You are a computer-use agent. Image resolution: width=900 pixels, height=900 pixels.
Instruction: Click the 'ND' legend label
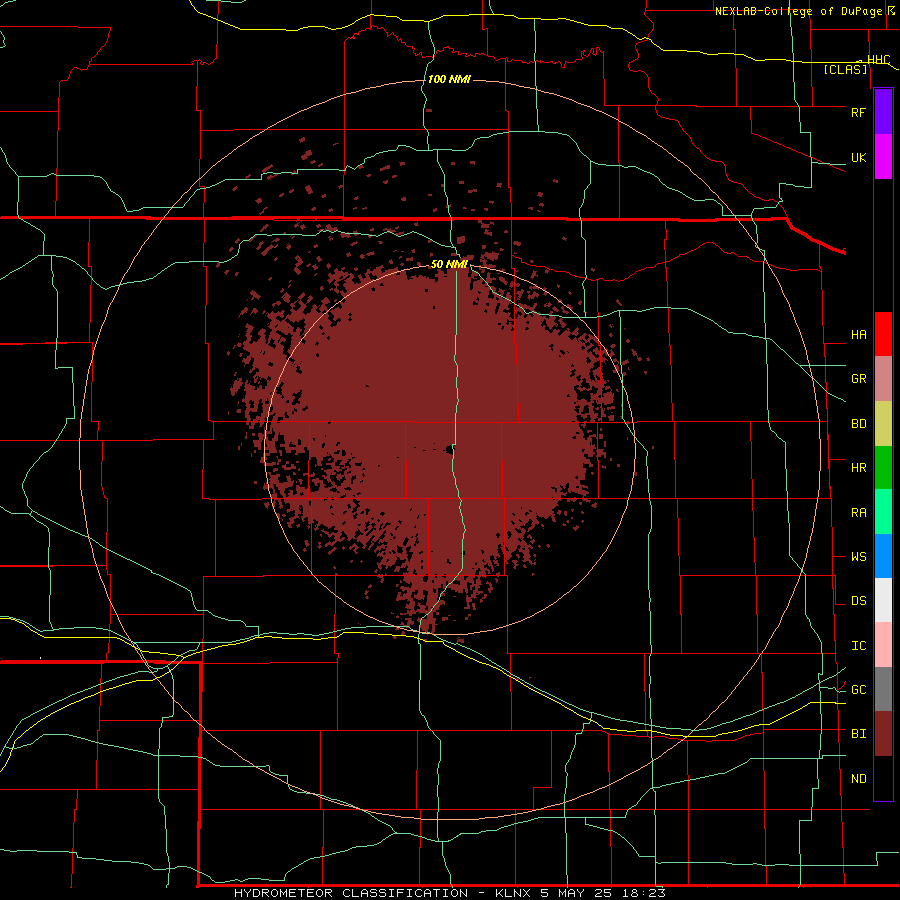(858, 779)
